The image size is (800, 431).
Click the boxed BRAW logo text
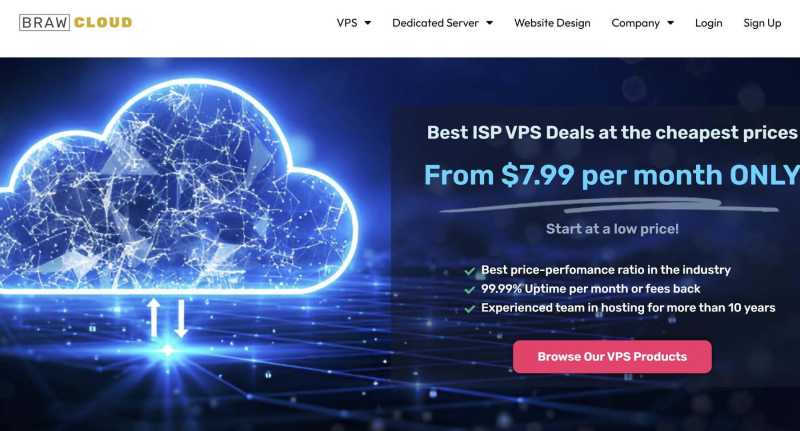tap(44, 22)
